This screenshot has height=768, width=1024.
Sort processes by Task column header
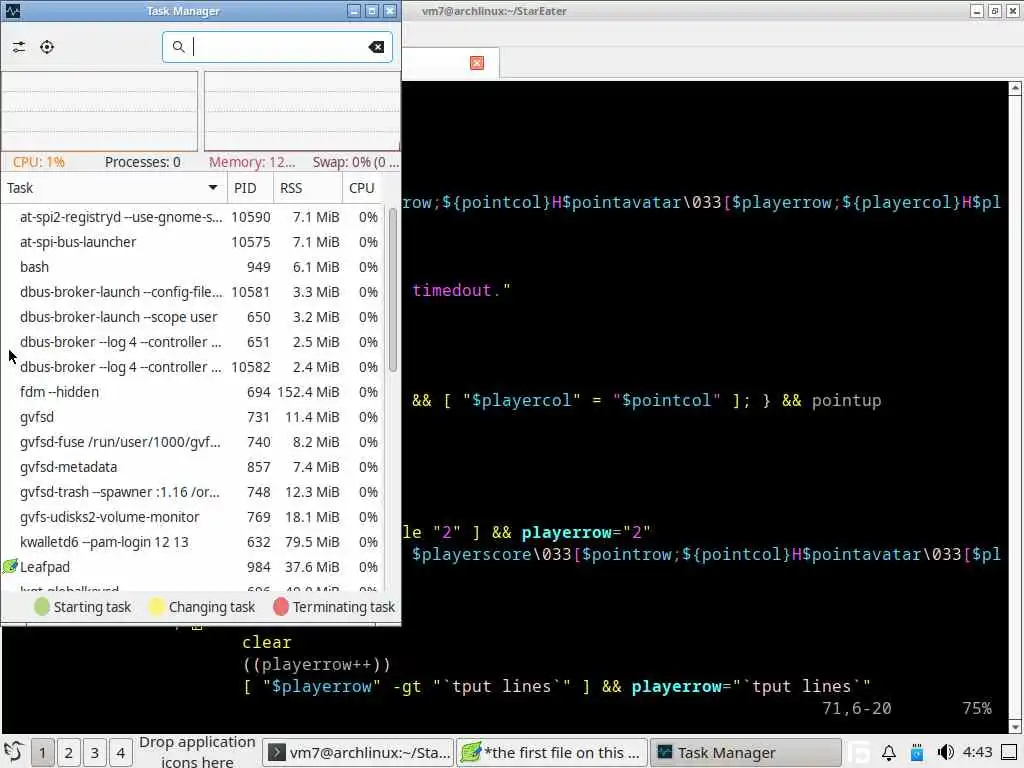(x=114, y=188)
